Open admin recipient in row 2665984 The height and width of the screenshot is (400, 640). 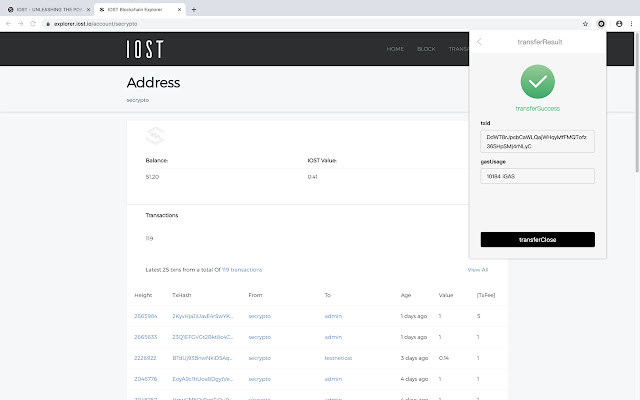[x=333, y=316]
